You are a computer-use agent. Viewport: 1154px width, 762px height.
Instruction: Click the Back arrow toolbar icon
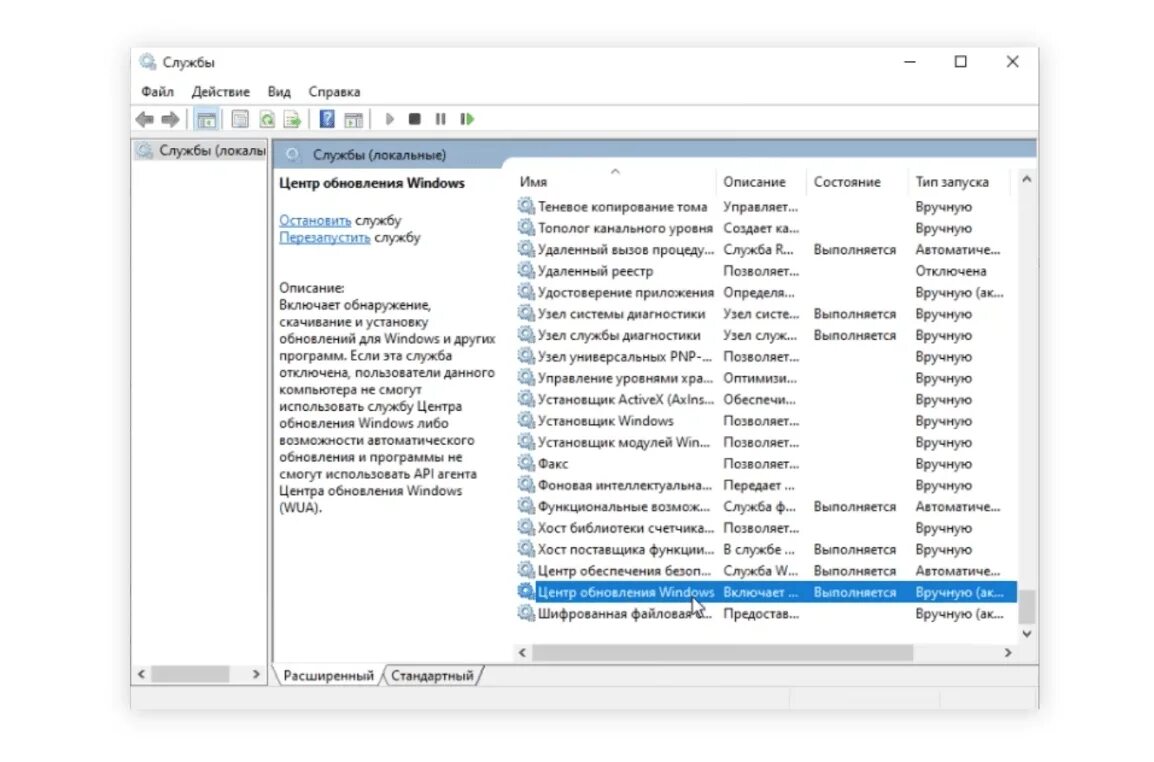[145, 119]
